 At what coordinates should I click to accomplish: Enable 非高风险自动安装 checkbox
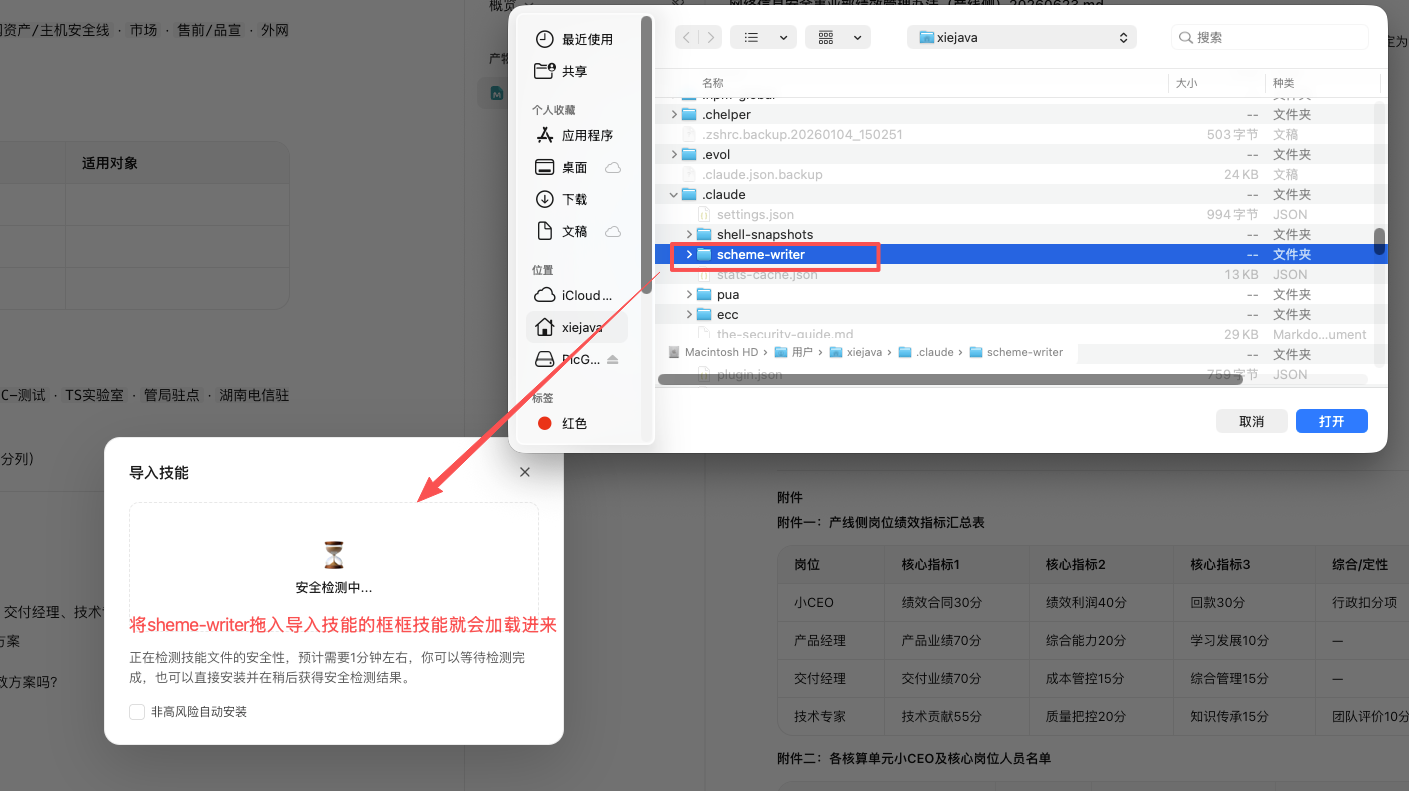pyautogui.click(x=137, y=712)
